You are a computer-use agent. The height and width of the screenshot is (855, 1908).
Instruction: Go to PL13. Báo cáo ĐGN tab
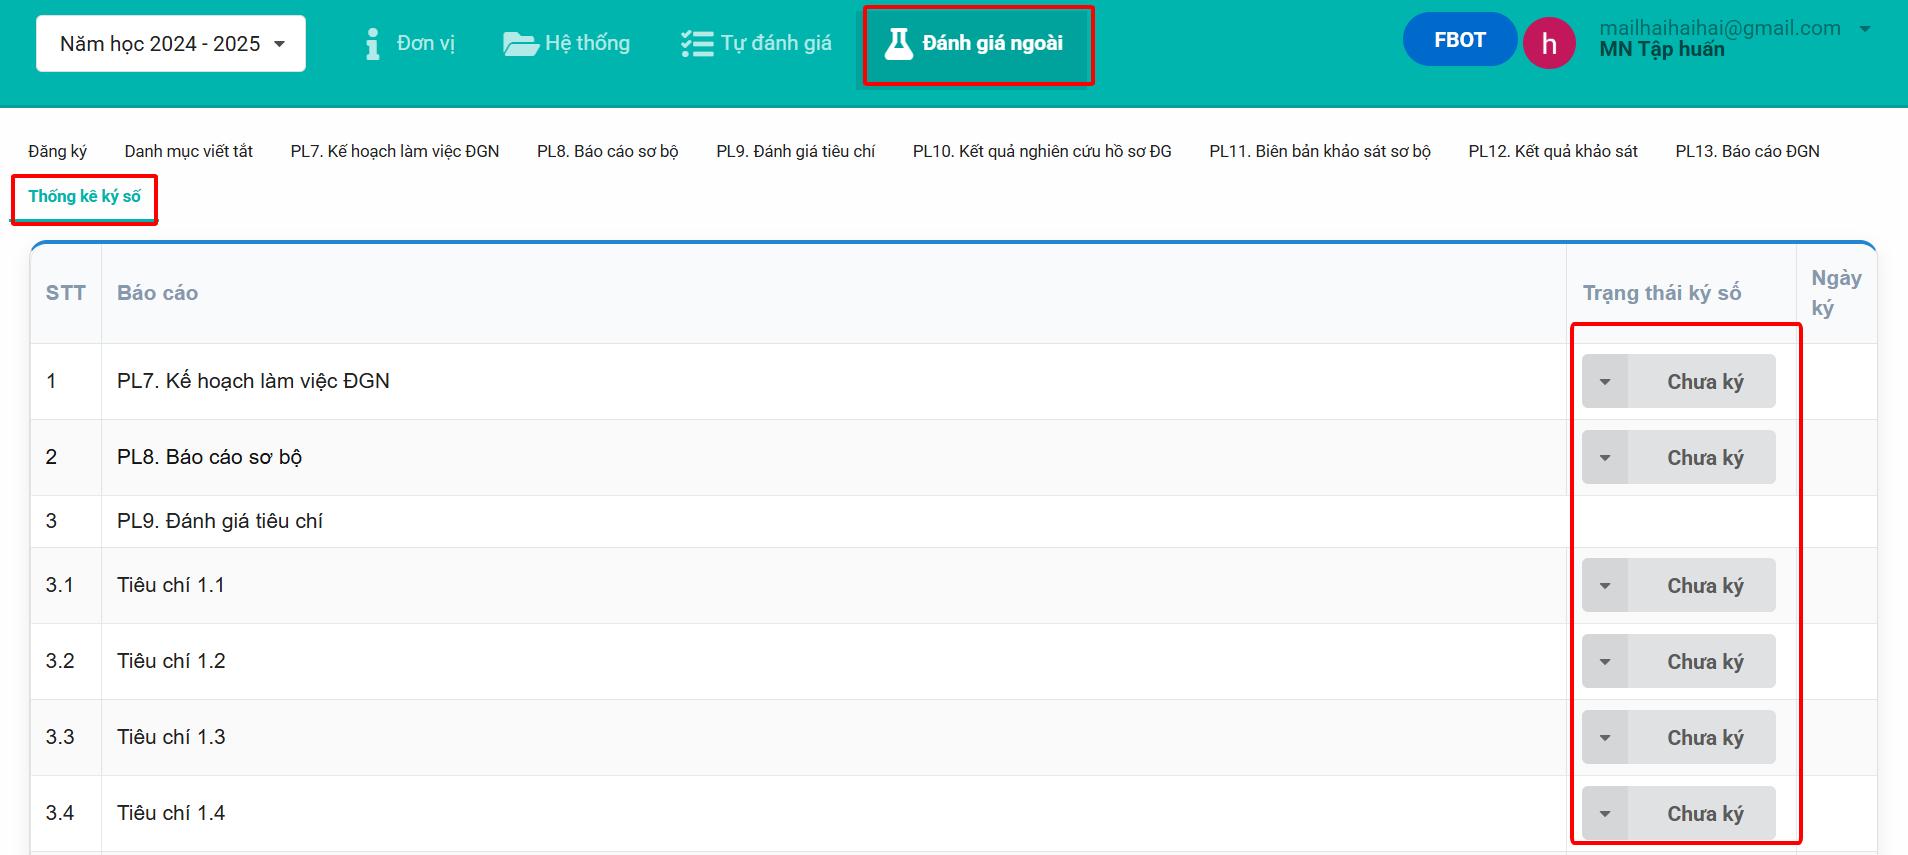point(1747,151)
